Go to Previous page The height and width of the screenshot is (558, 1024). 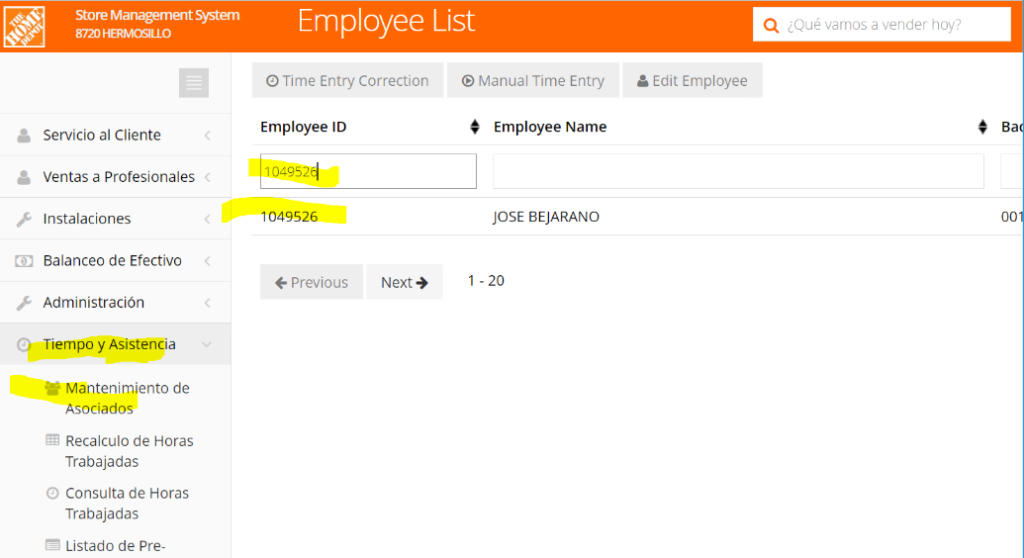click(312, 282)
